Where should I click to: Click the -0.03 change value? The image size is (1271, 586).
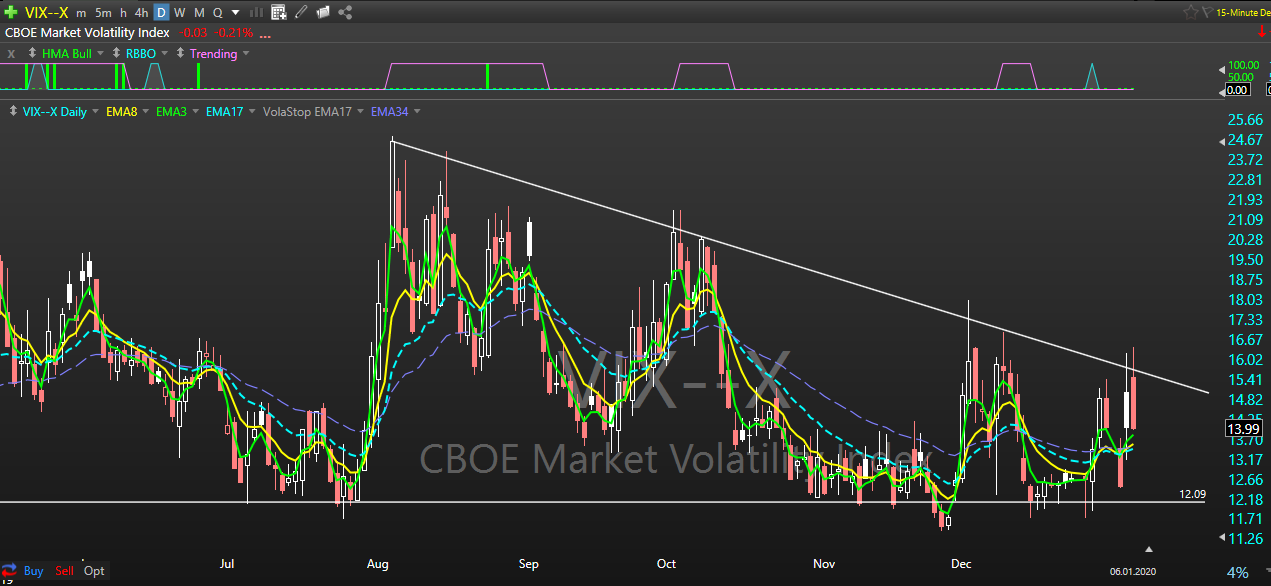coord(194,33)
